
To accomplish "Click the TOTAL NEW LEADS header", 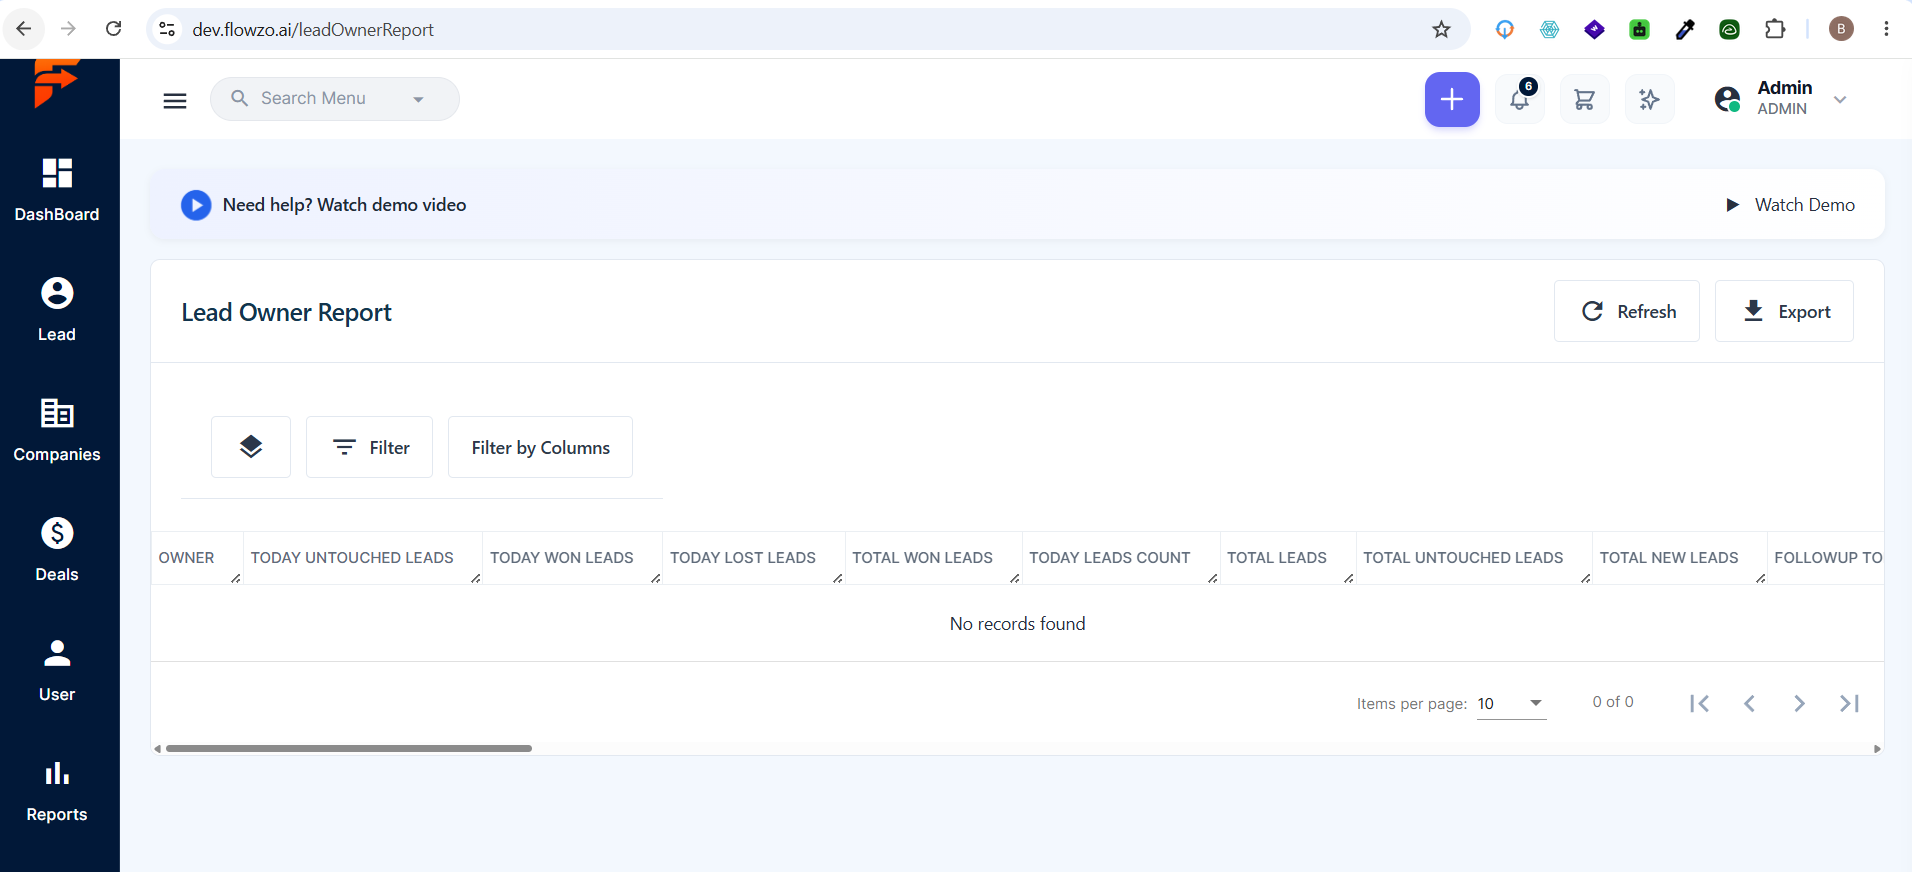I will [x=1669, y=558].
